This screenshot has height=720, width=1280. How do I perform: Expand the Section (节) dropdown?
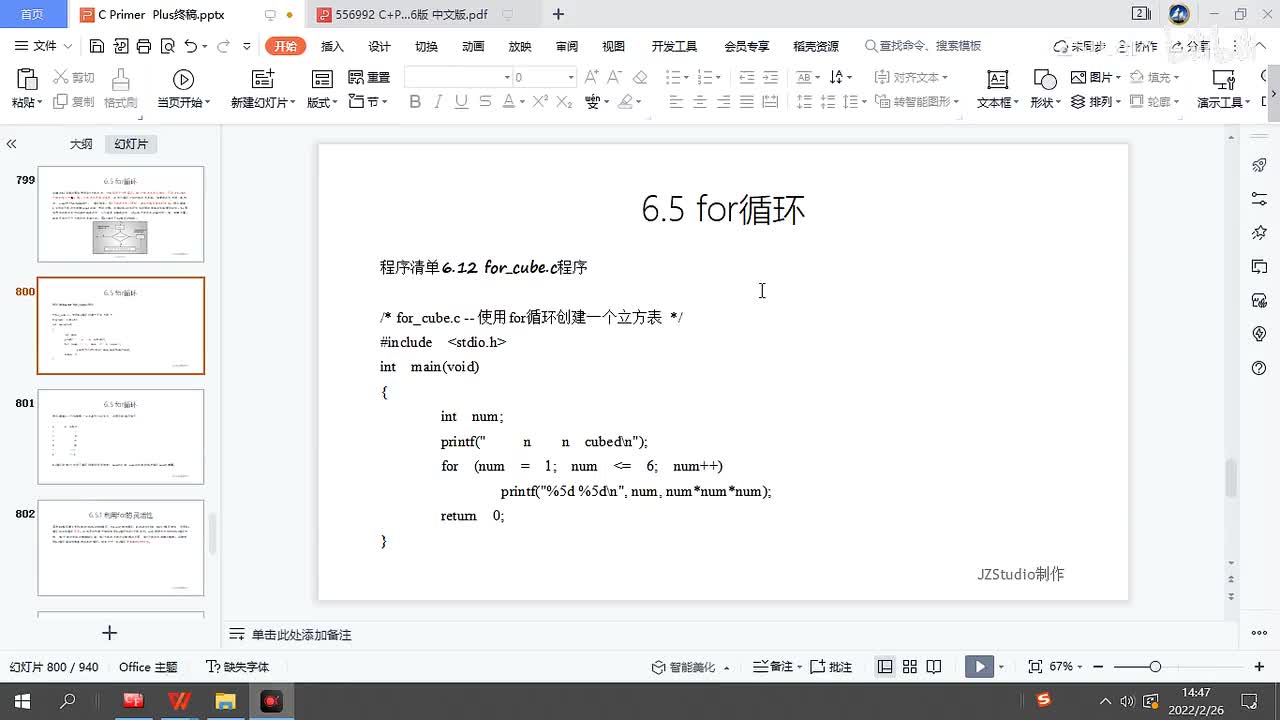click(385, 103)
